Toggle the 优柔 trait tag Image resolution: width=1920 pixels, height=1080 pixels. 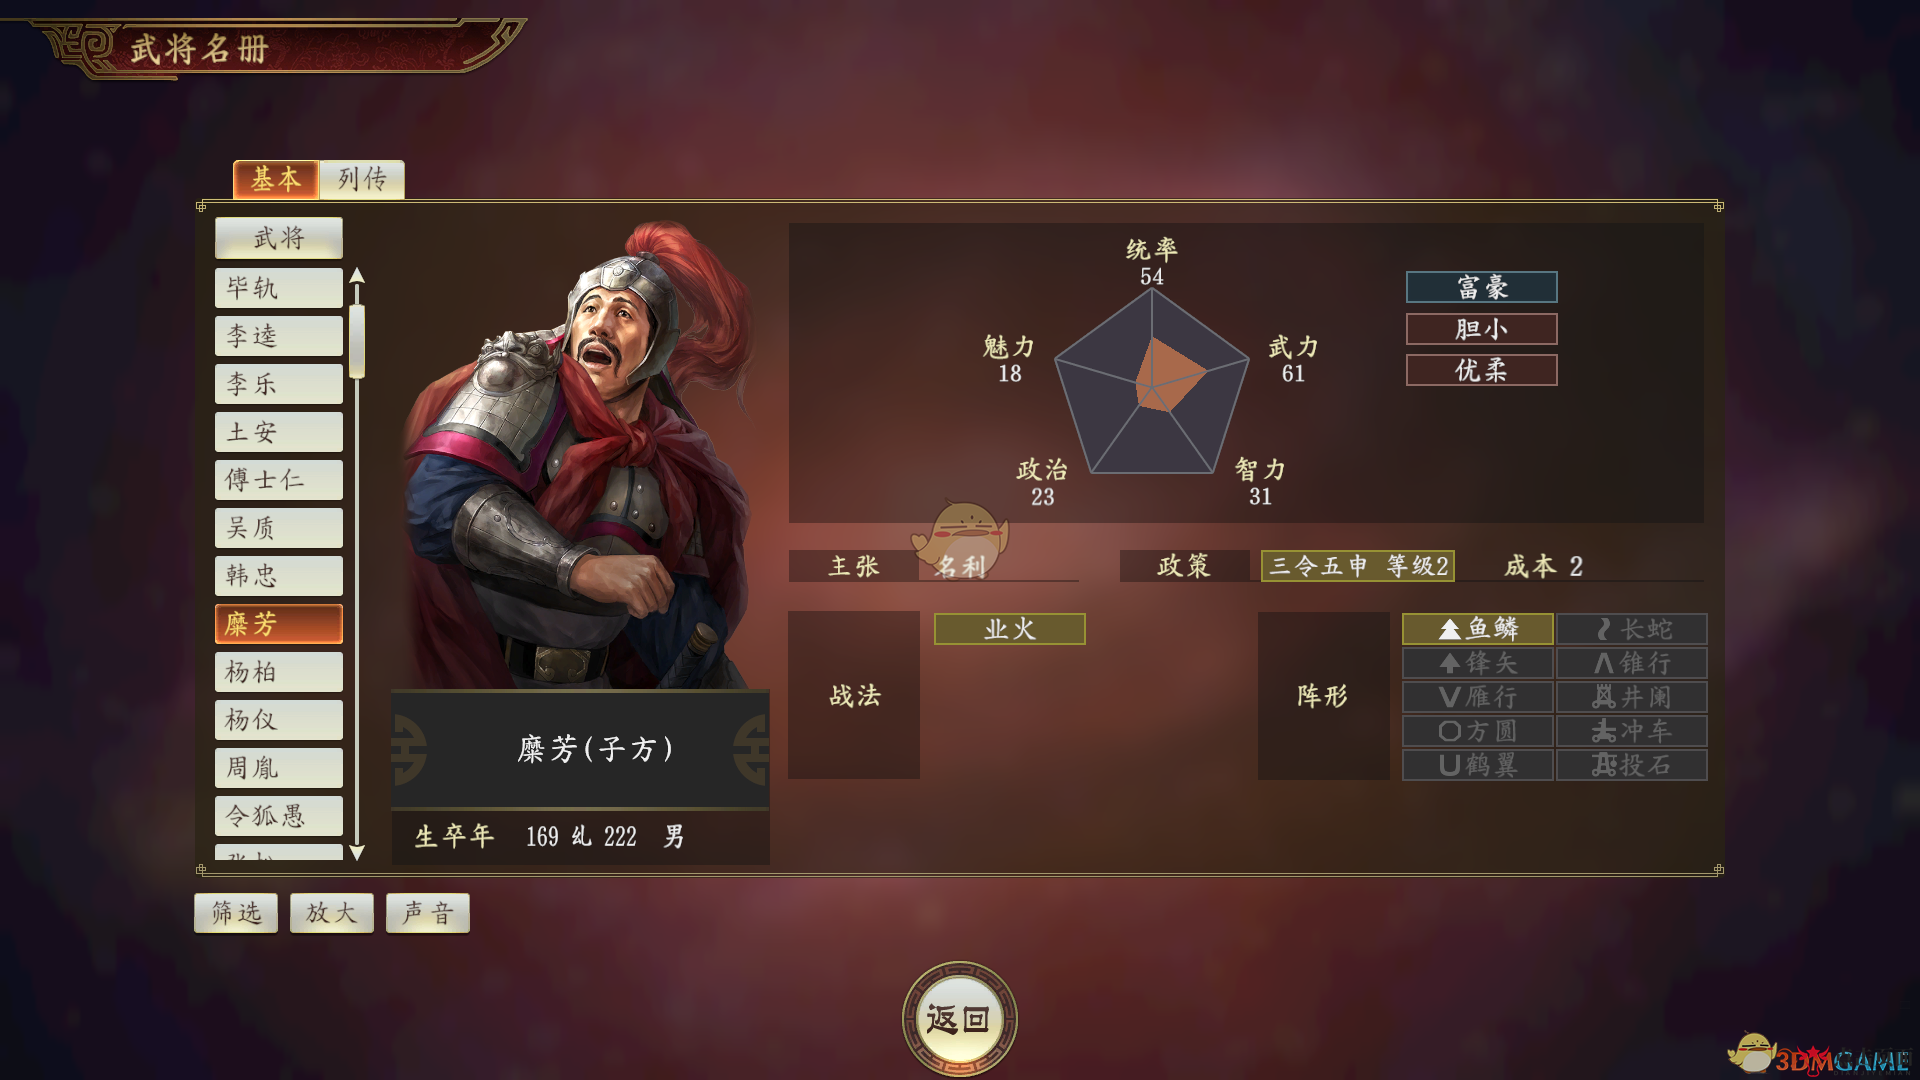tap(1481, 370)
